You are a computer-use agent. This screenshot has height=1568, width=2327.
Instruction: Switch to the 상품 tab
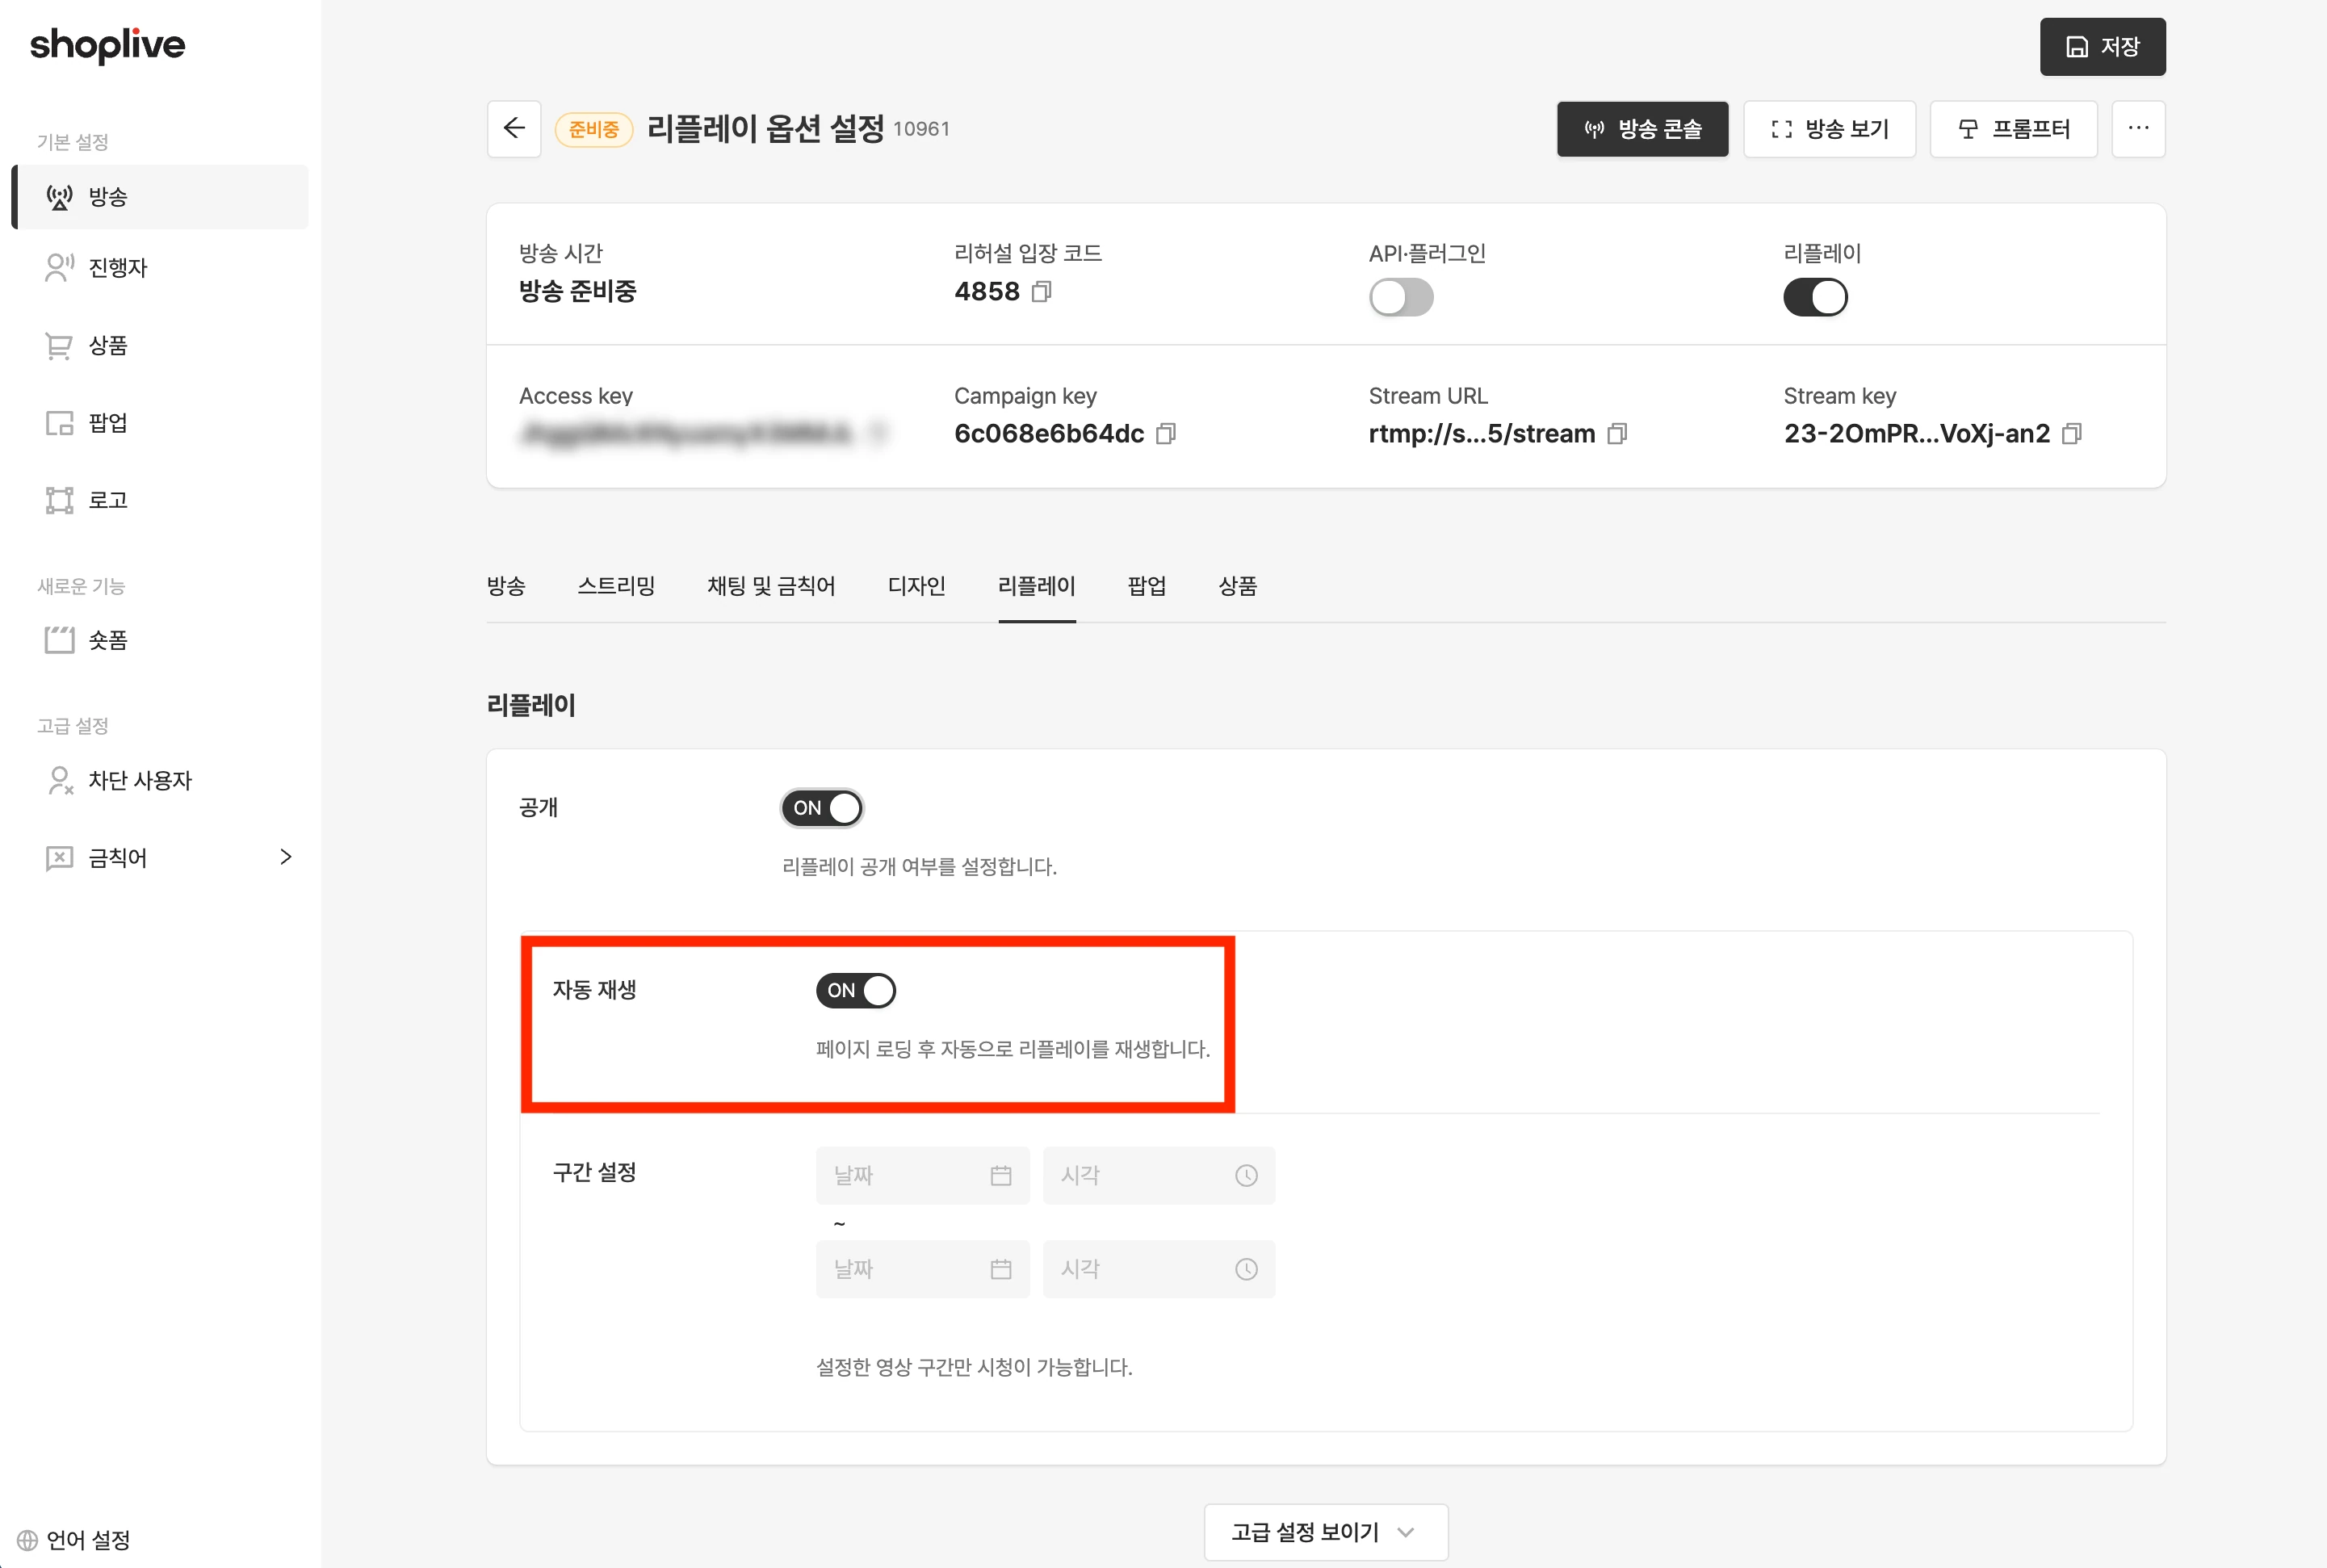1237,586
